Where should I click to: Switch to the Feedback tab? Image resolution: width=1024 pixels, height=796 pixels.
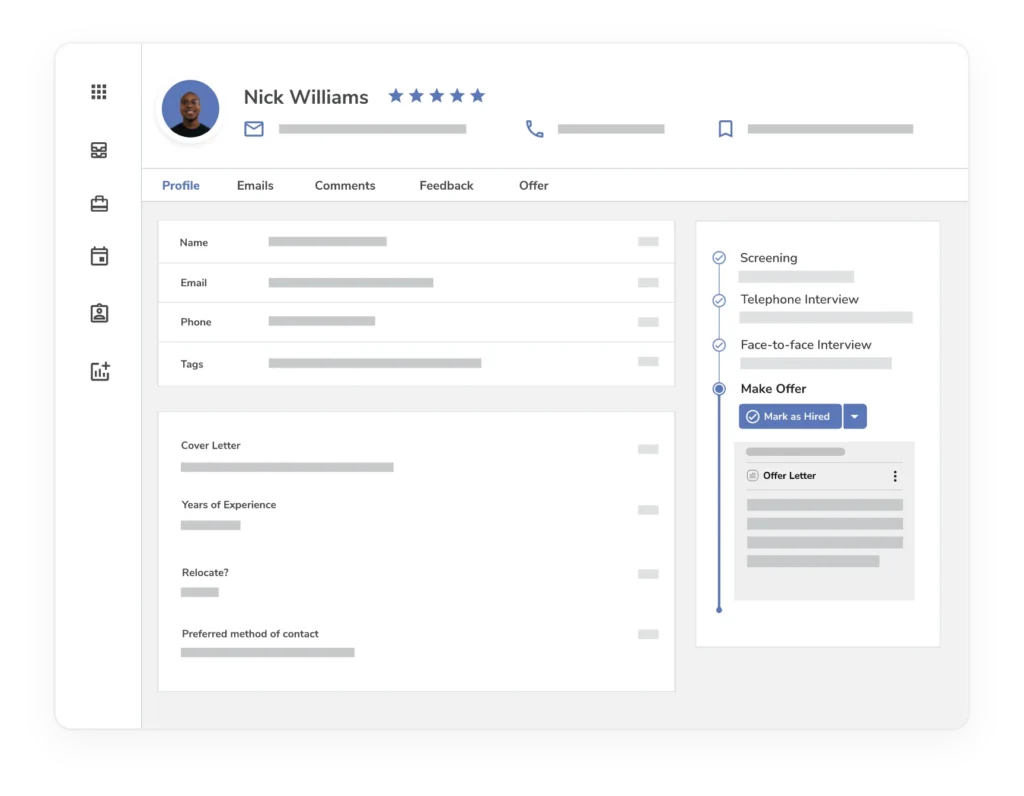[446, 186]
